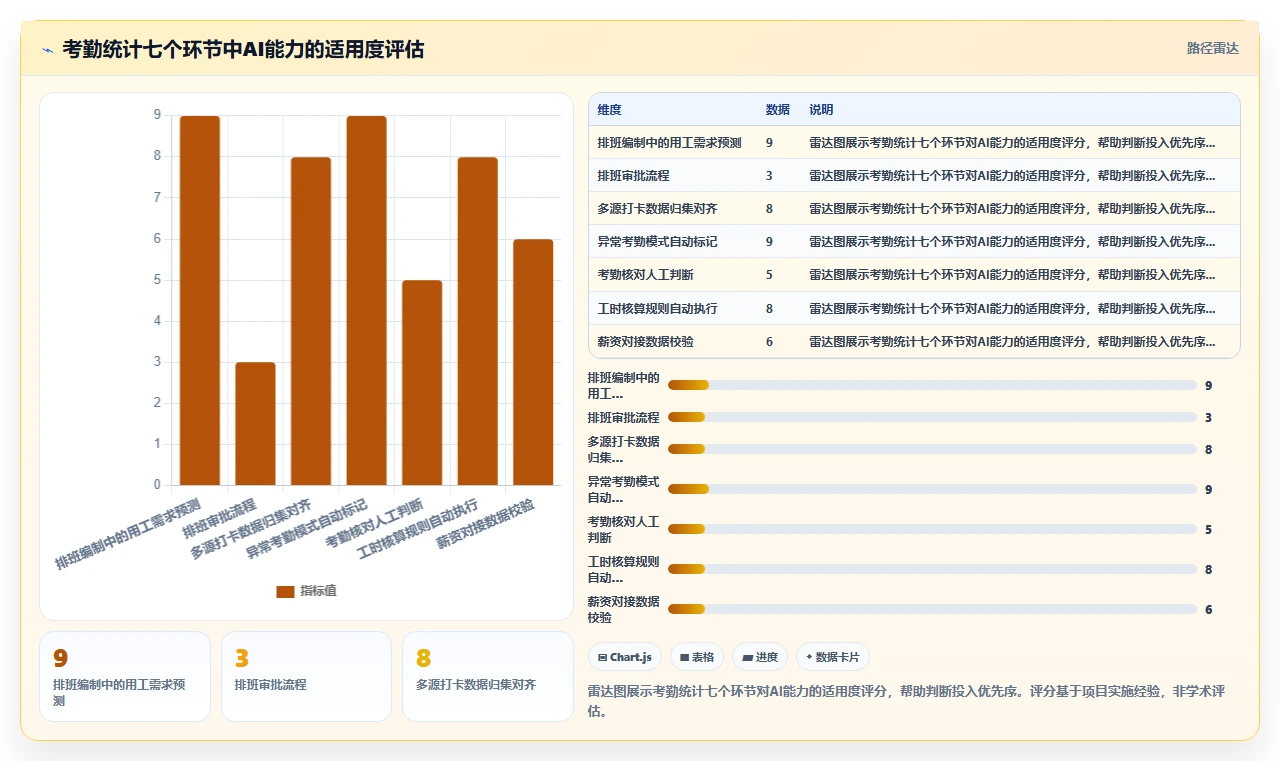
Task: Click the chart legend label 指标值
Action: [318, 591]
